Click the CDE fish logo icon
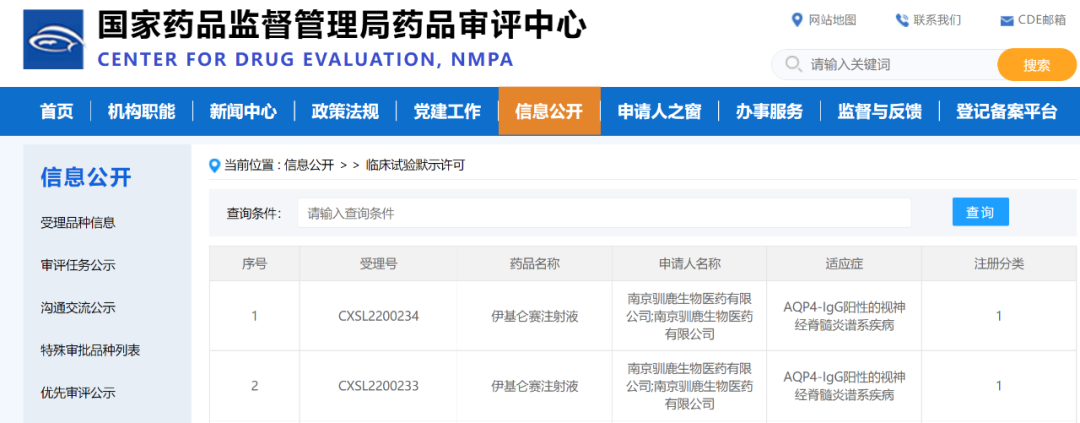Screen dimensions: 1080x423 [53, 39]
